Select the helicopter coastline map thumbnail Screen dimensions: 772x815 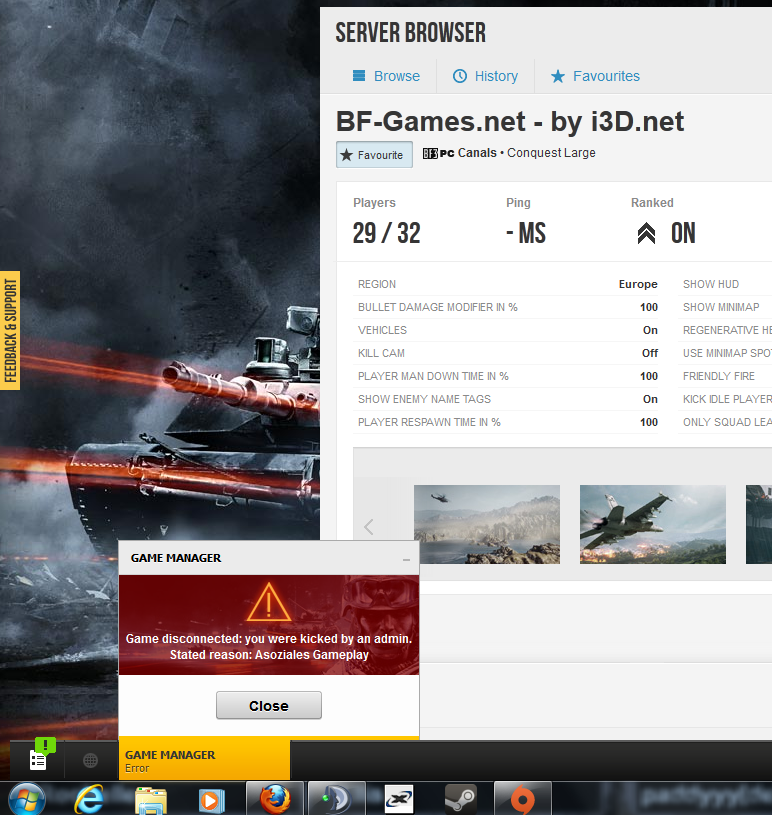point(487,524)
